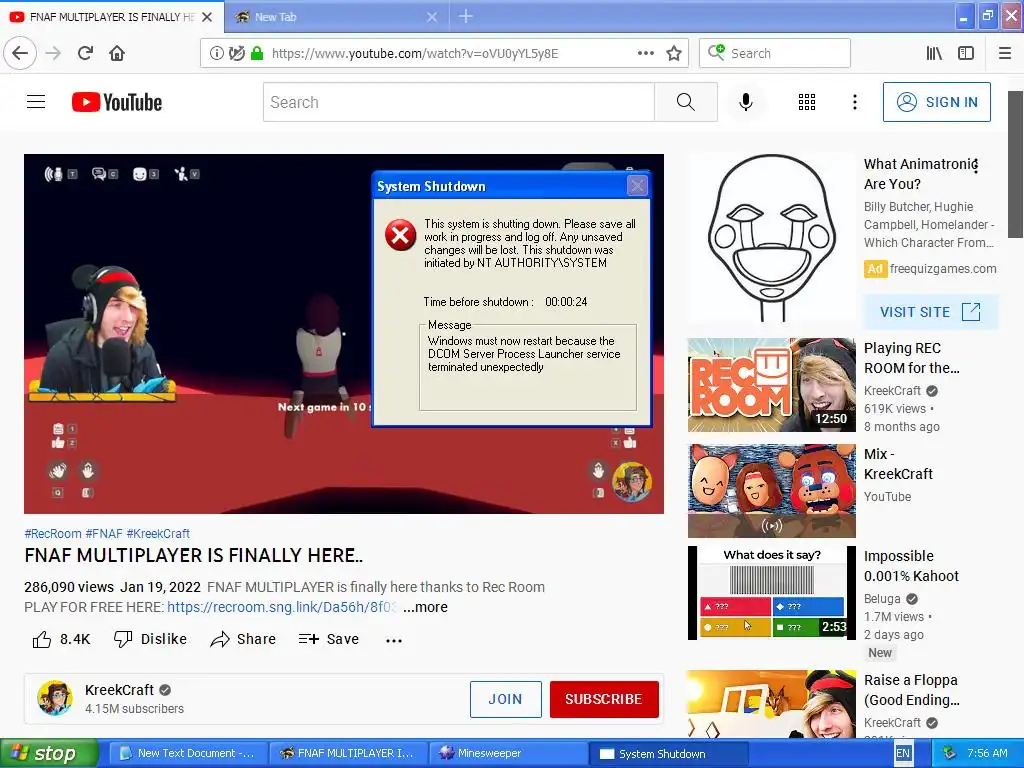1024x768 pixels.
Task: Save video to playlist
Action: coord(328,639)
